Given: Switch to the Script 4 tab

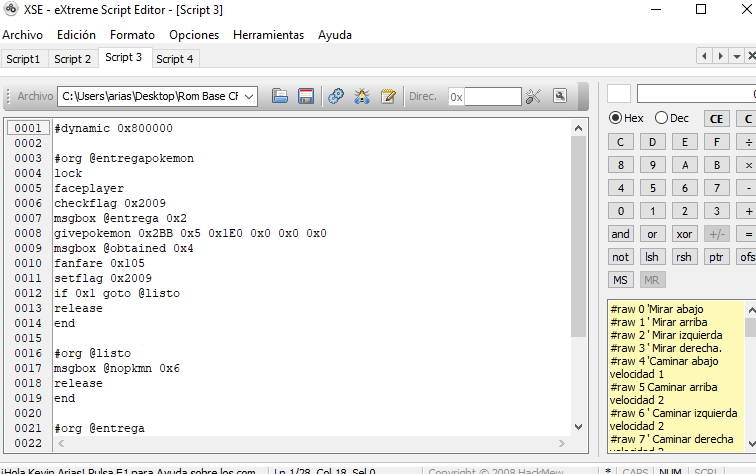Looking at the screenshot, I should click(x=175, y=59).
